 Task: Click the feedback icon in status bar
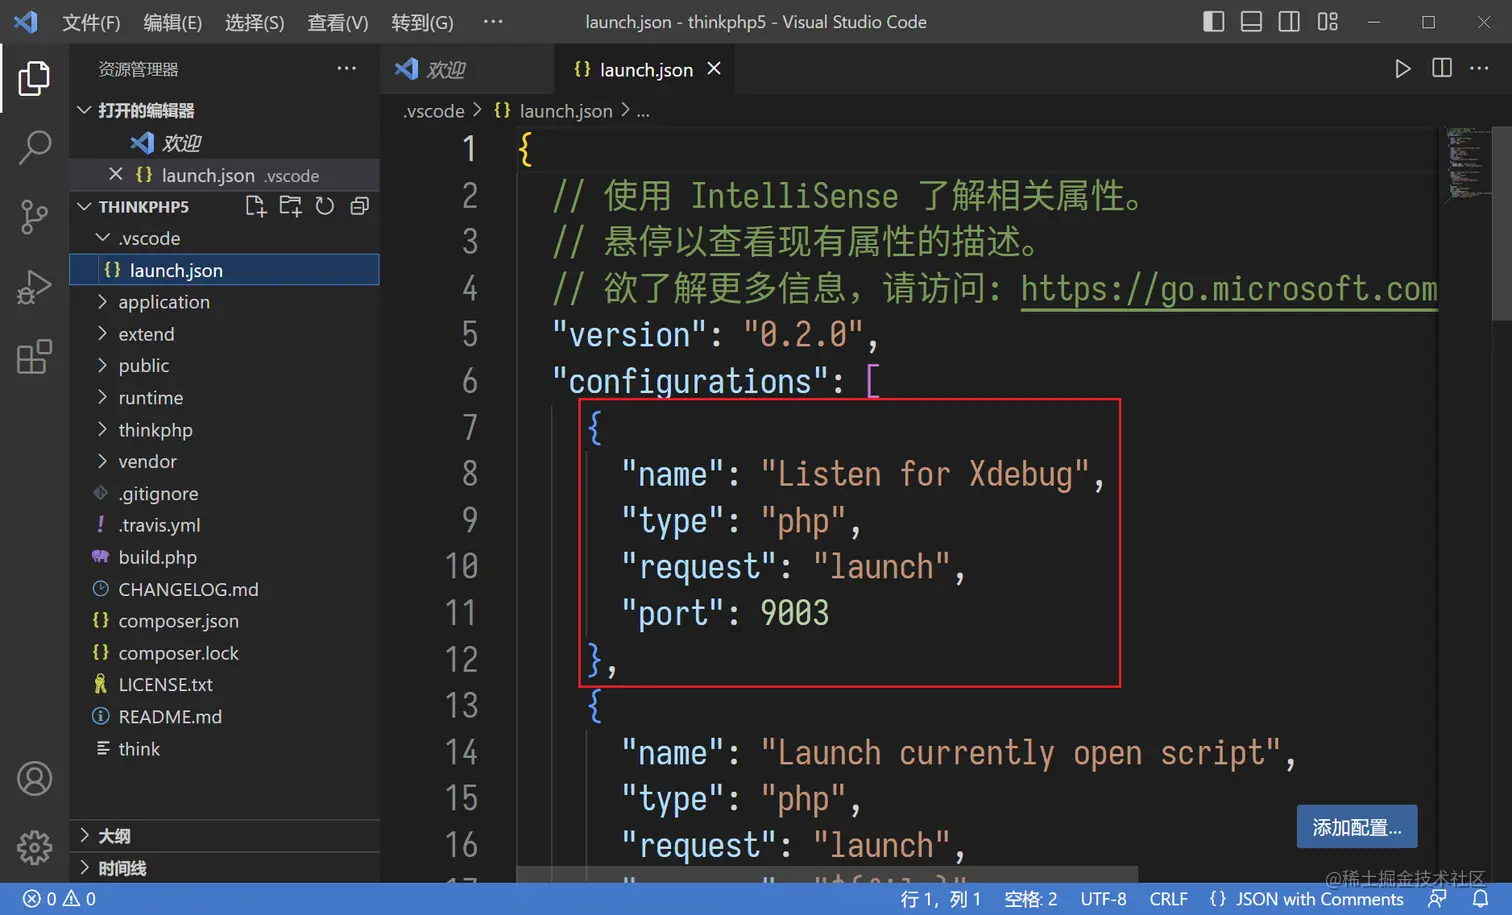tap(1437, 898)
